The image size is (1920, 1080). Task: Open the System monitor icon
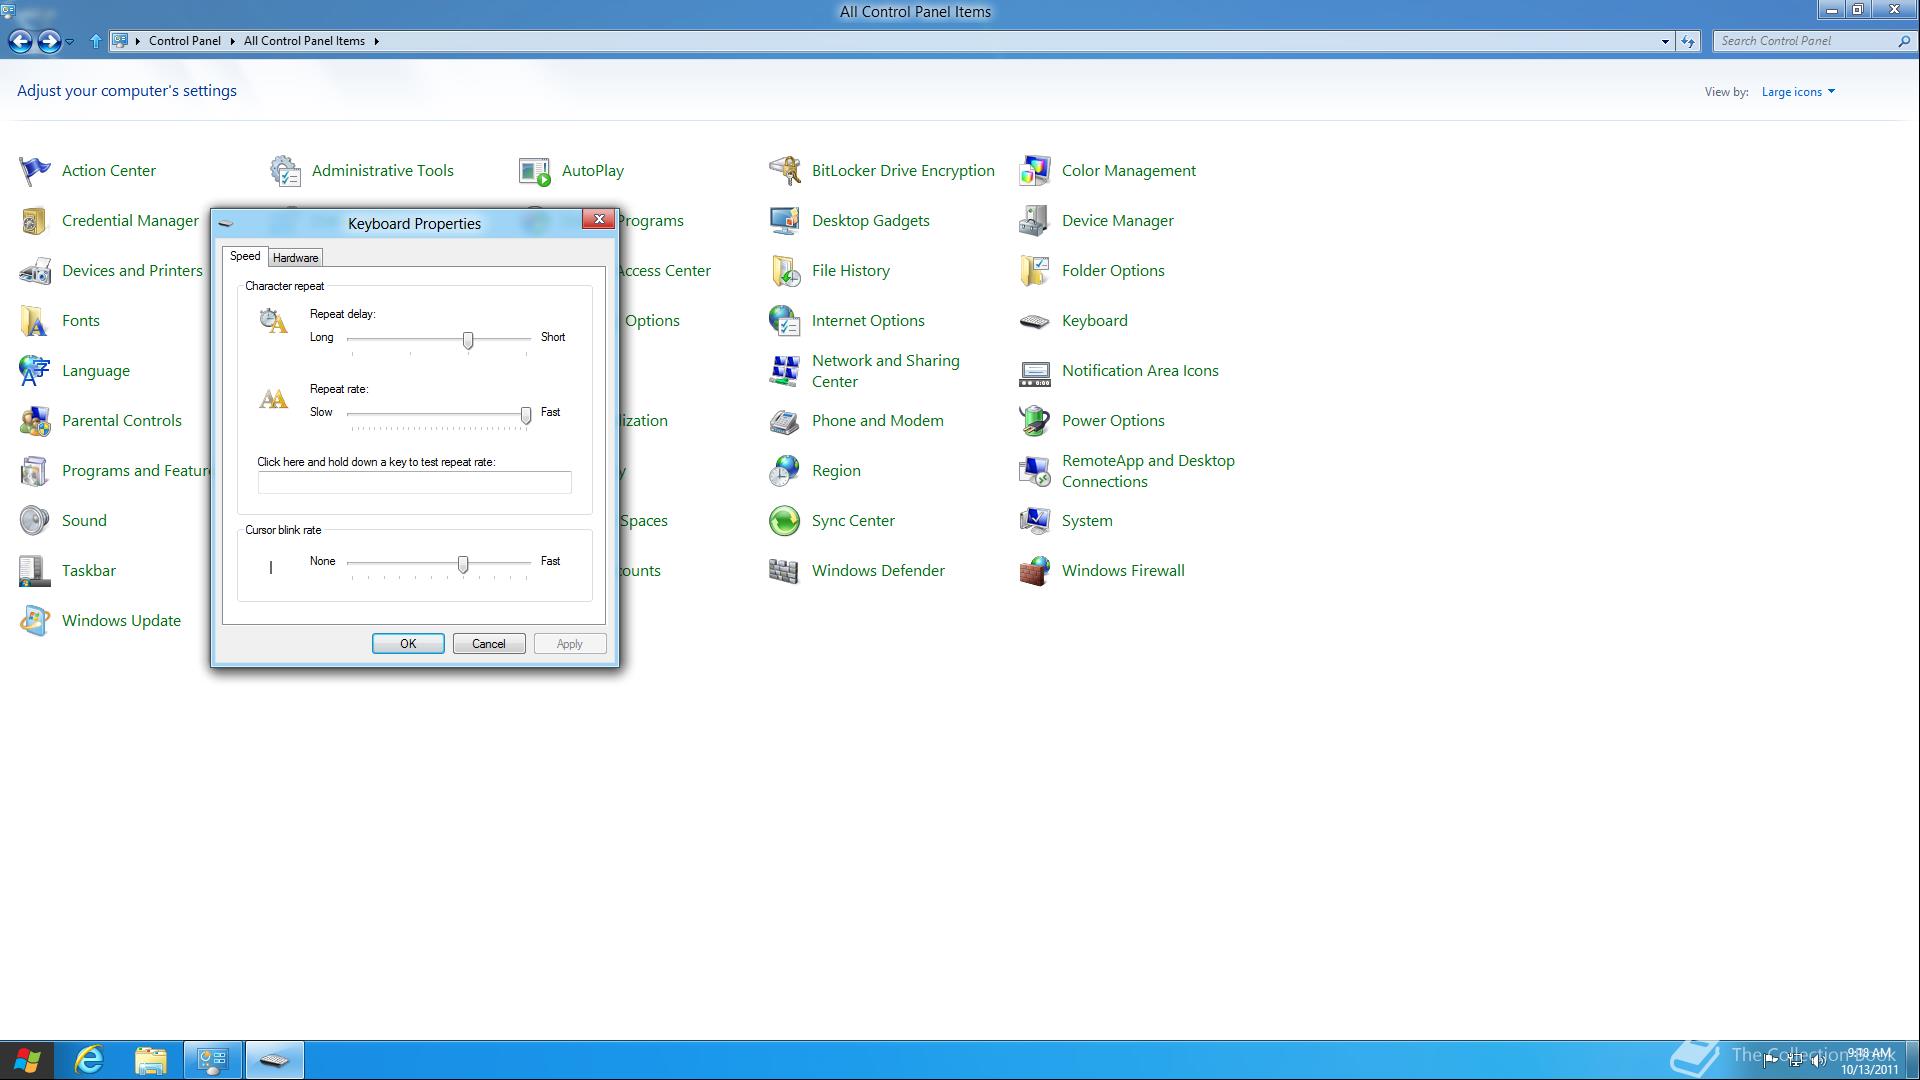[1035, 521]
